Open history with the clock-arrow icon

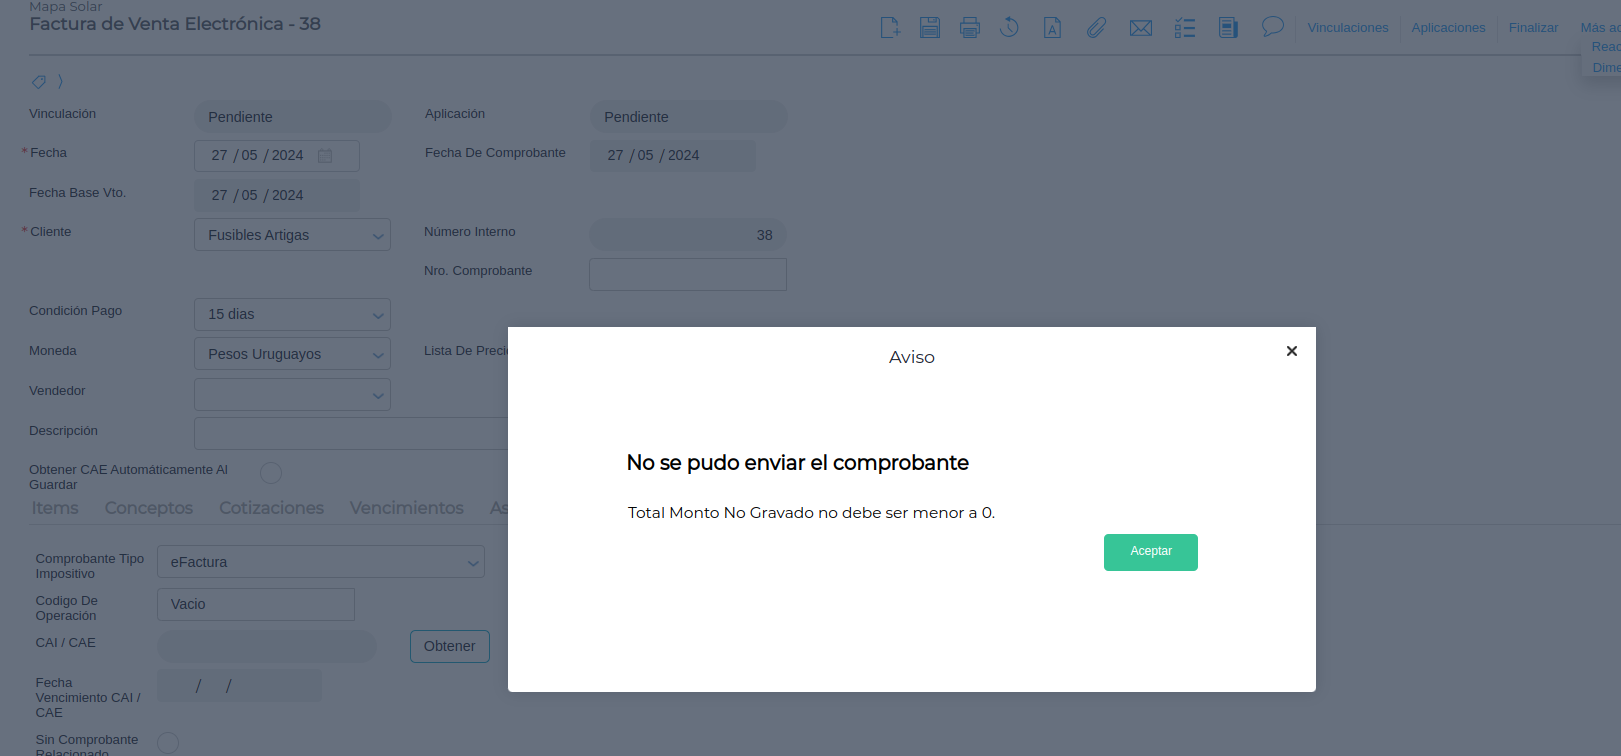coord(1010,28)
